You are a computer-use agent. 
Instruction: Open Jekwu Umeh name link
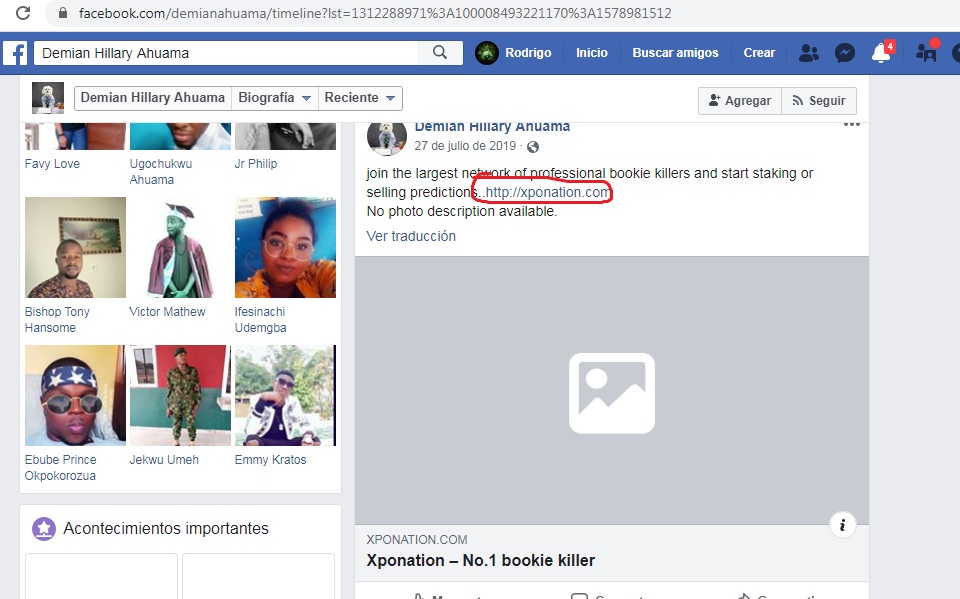164,460
